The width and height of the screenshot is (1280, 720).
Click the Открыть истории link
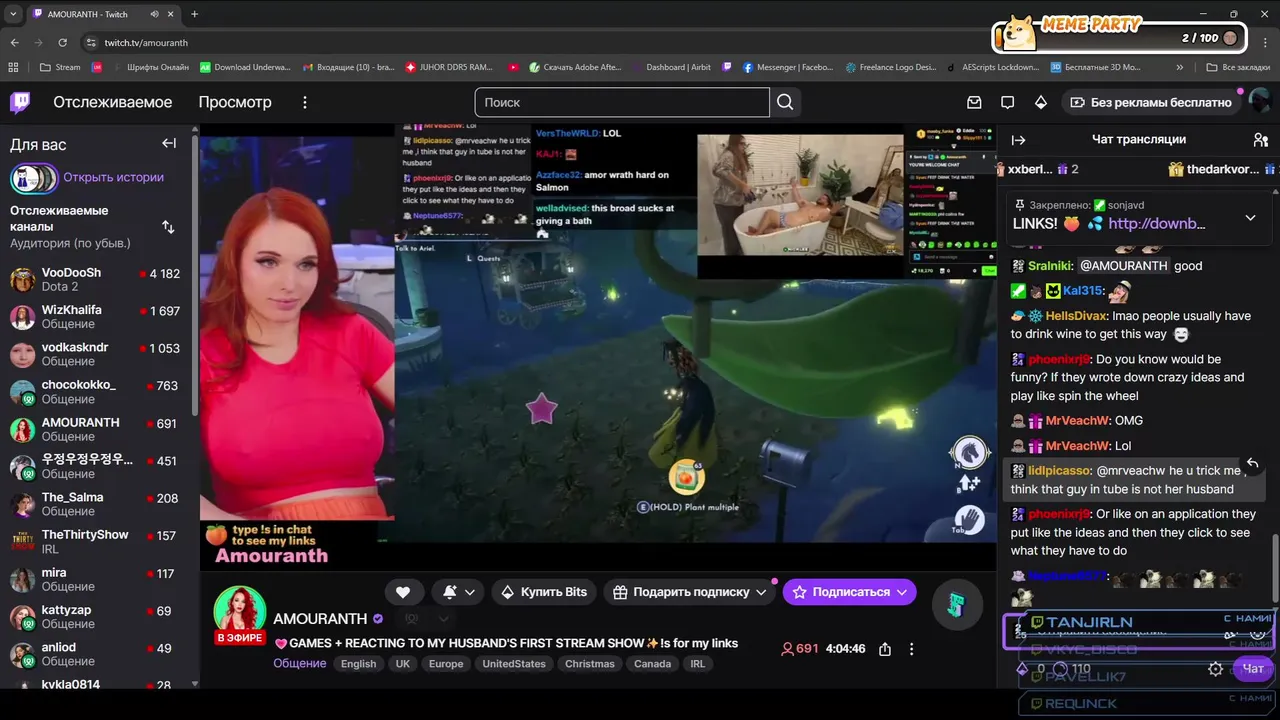pyautogui.click(x=113, y=177)
